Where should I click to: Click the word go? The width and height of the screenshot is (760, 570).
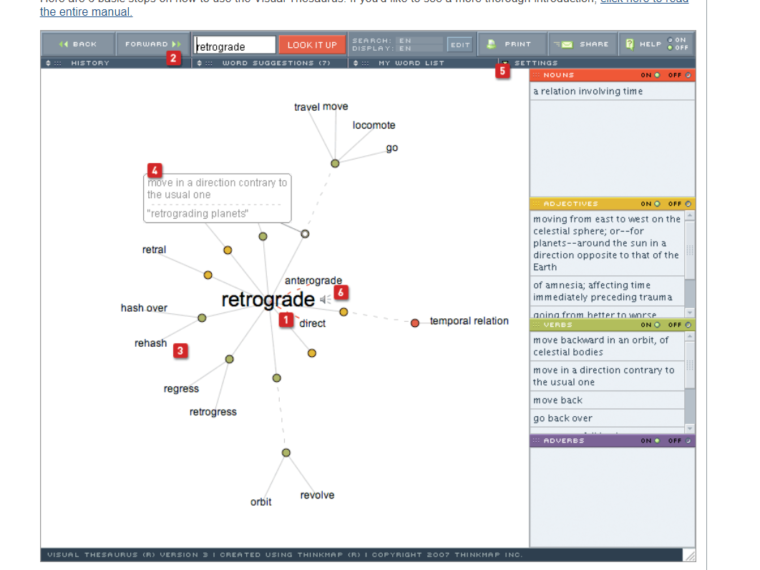392,148
